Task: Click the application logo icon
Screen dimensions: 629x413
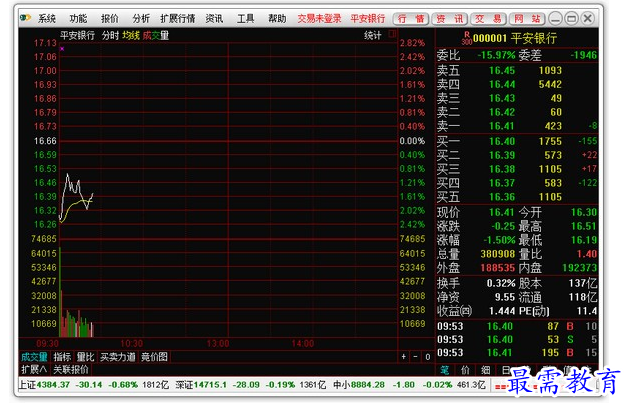Action: [x=25, y=18]
